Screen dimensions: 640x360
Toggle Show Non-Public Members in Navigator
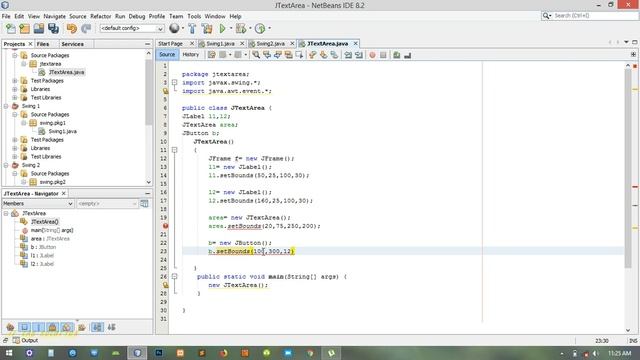(x=52, y=327)
